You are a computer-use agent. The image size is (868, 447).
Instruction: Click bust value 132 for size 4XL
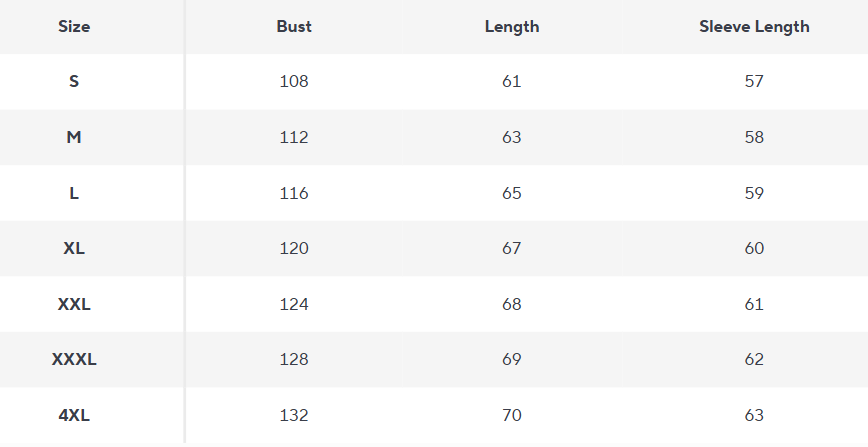click(294, 415)
